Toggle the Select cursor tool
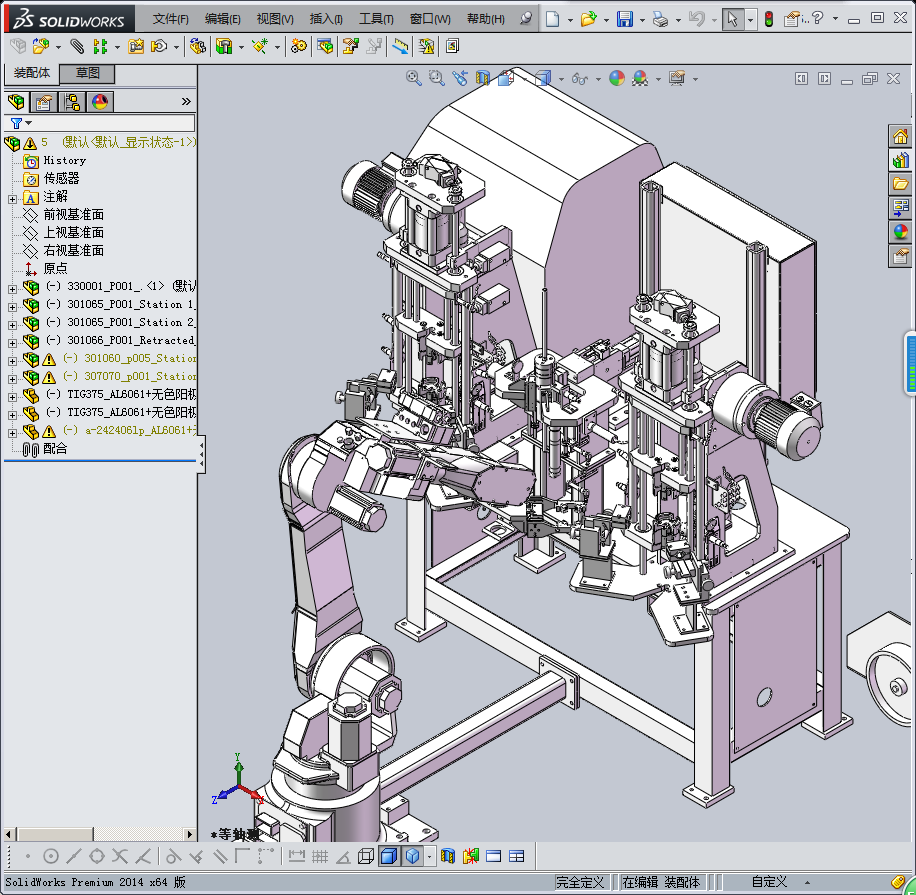Image resolution: width=916 pixels, height=895 pixels. [x=732, y=19]
